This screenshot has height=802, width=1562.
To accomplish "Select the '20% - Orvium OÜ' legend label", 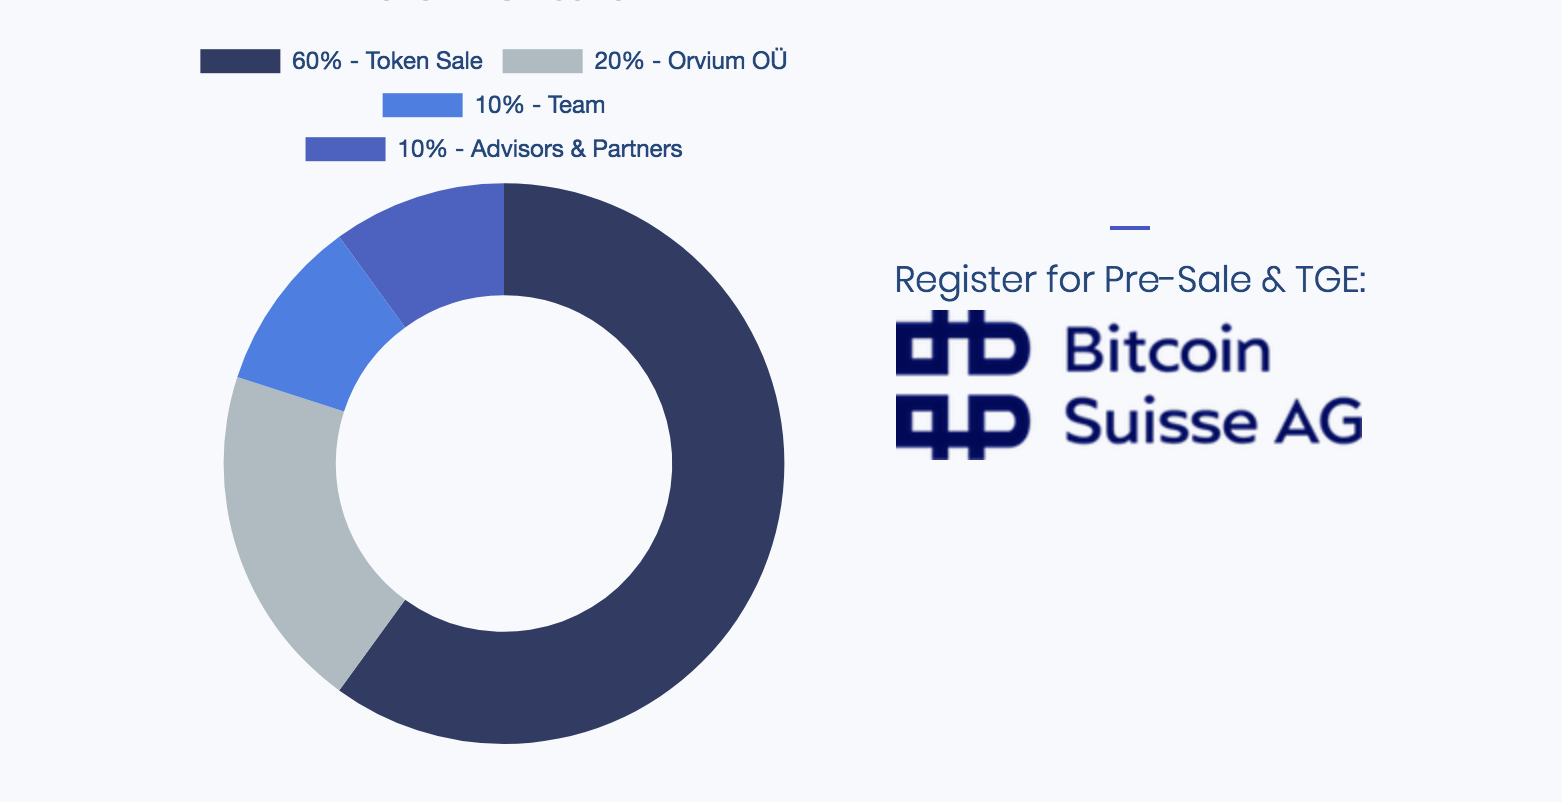I will pyautogui.click(x=691, y=61).
